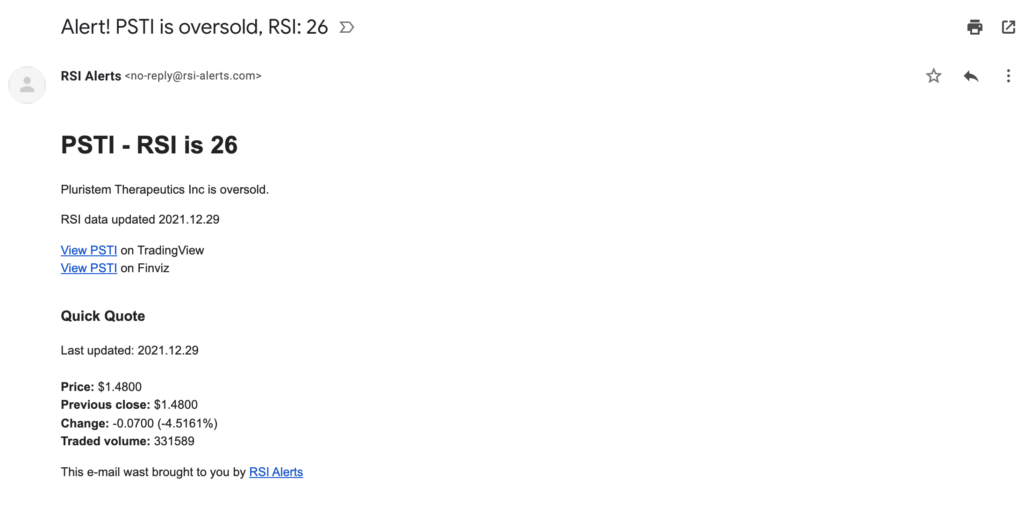Viewport: 1024px width, 507px height.
Task: Toggle the importance marker beside the subject
Action: coord(347,27)
